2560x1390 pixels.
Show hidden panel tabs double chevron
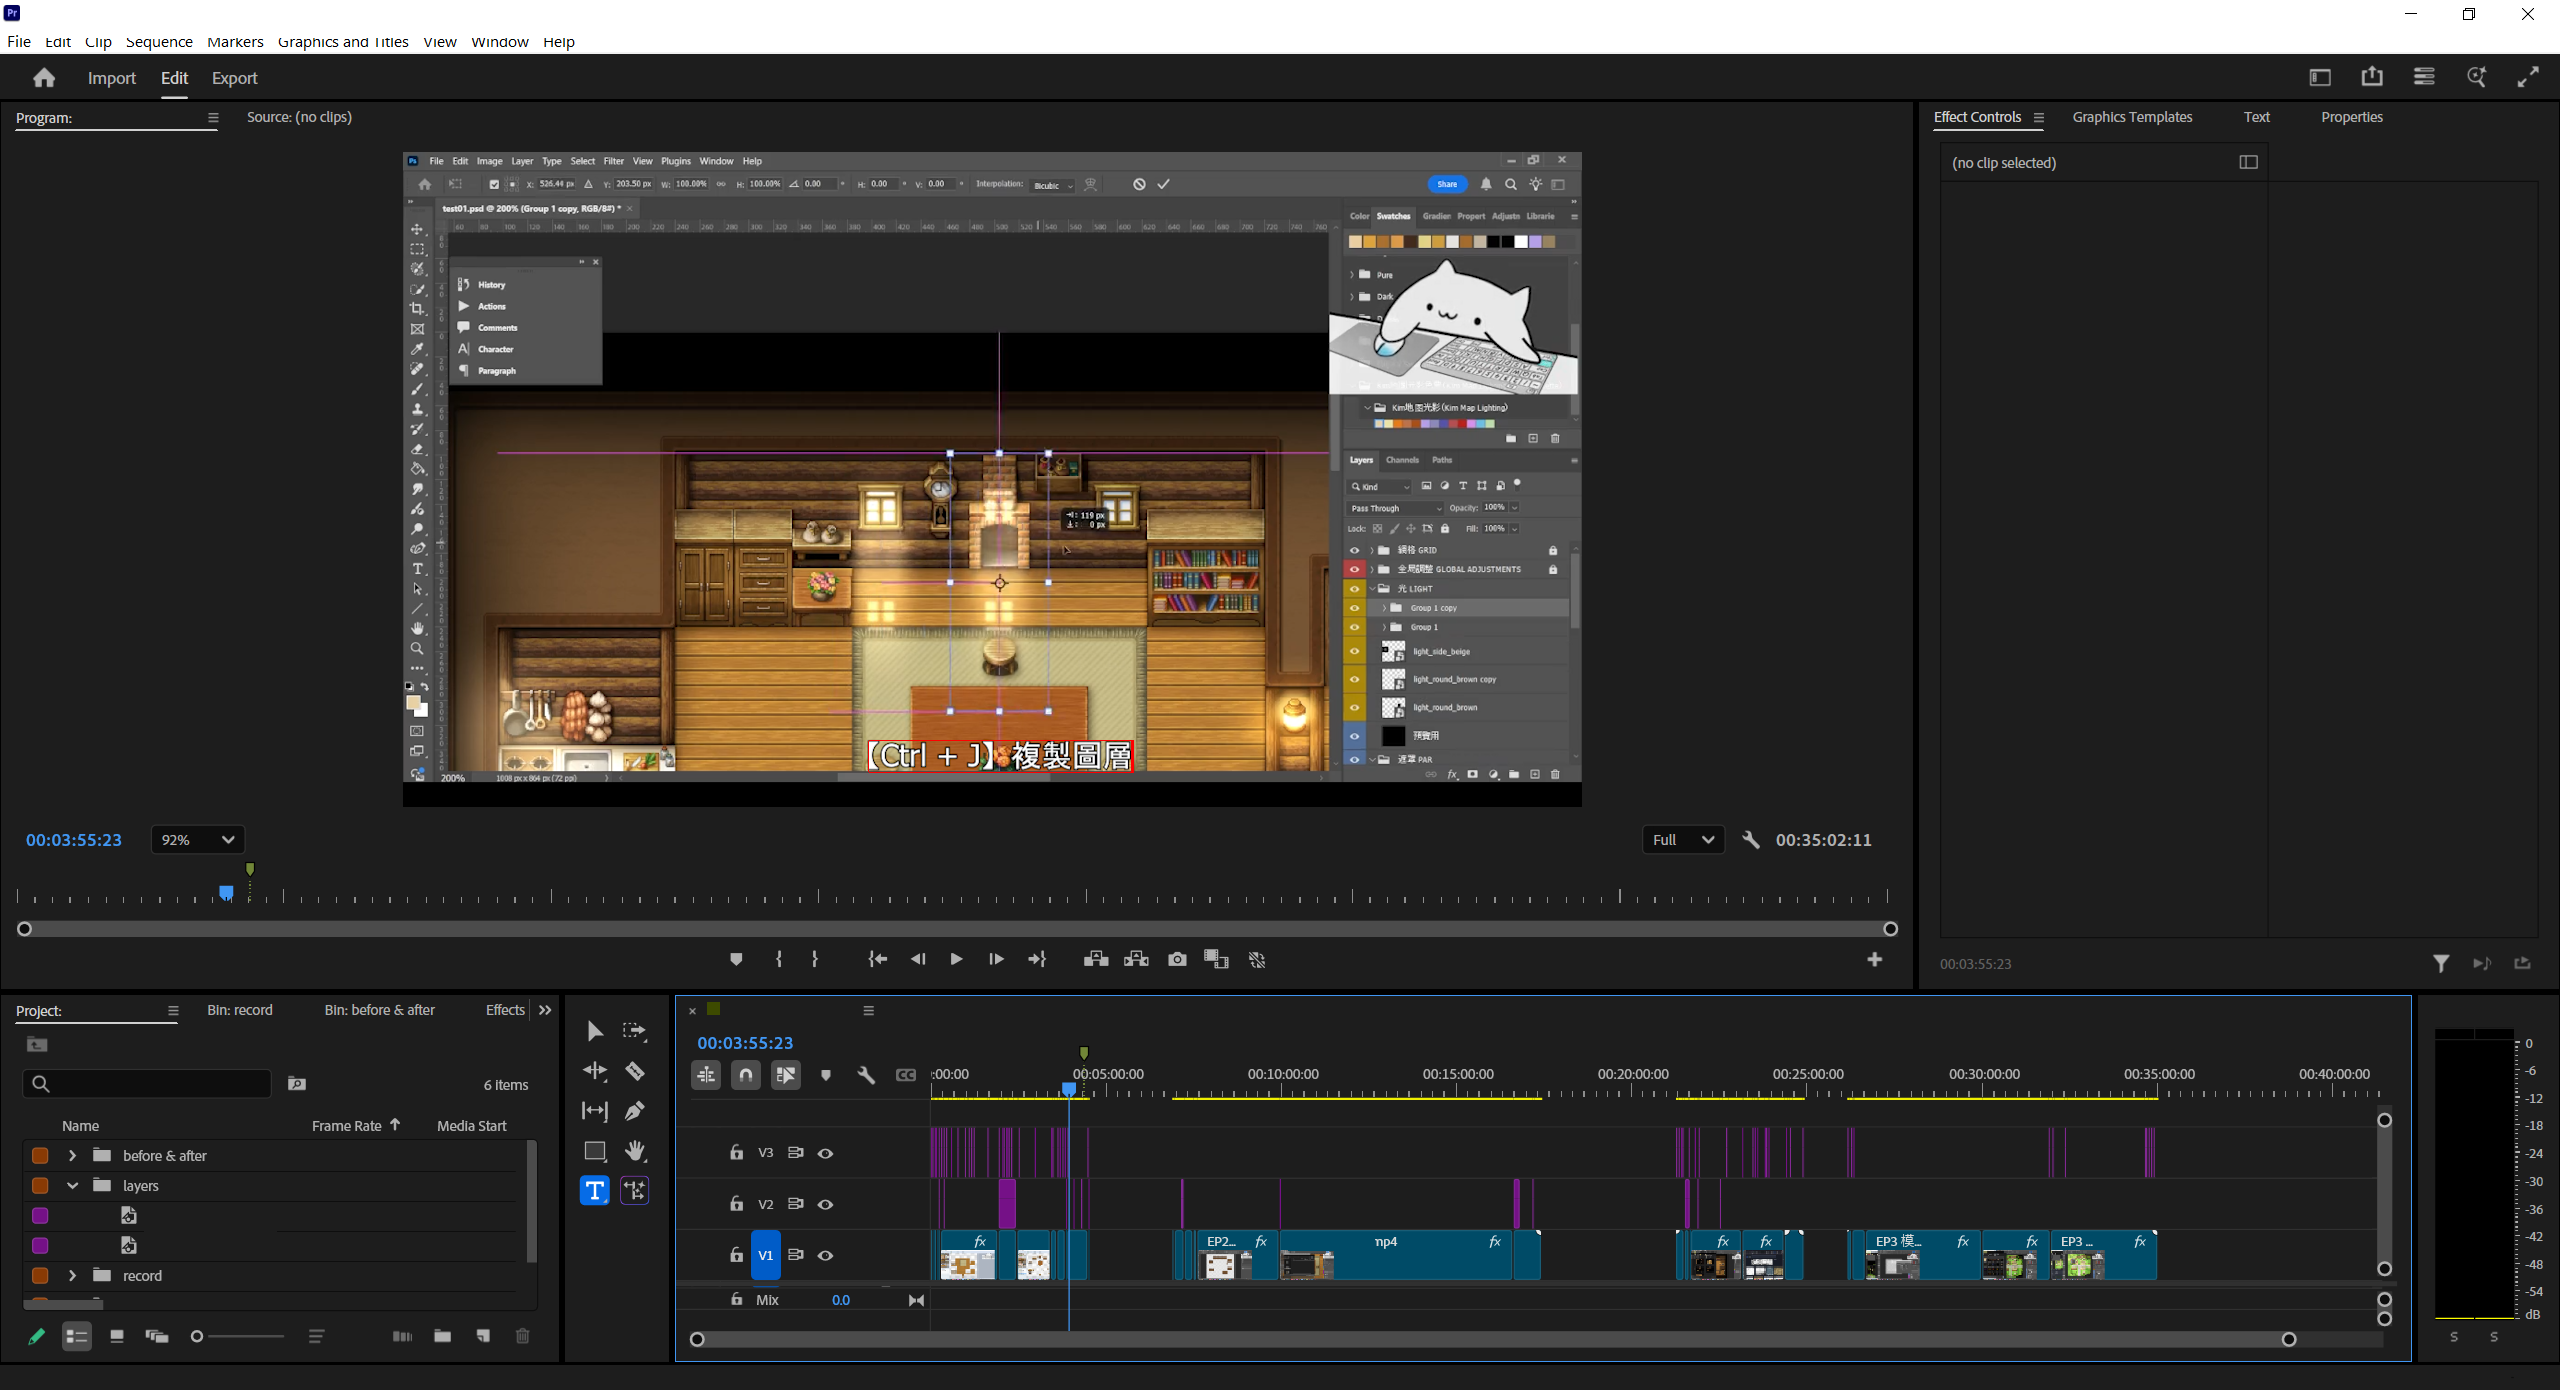coord(545,1010)
